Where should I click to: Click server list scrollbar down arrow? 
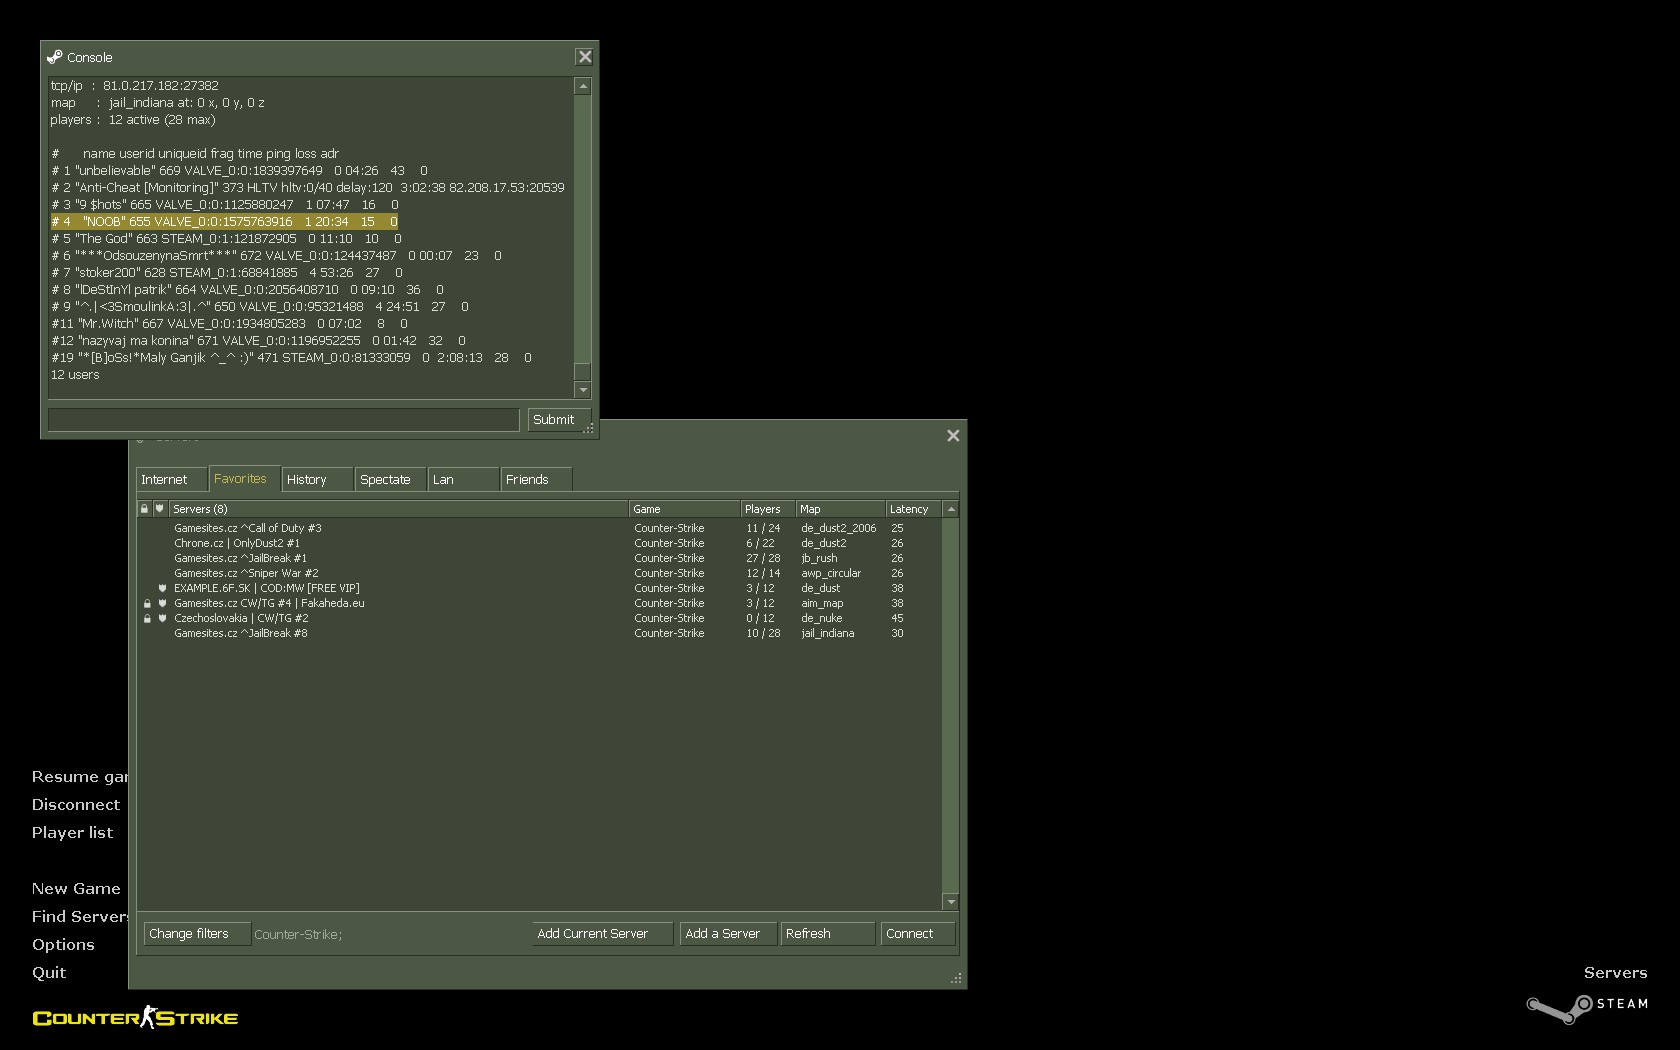pyautogui.click(x=951, y=902)
